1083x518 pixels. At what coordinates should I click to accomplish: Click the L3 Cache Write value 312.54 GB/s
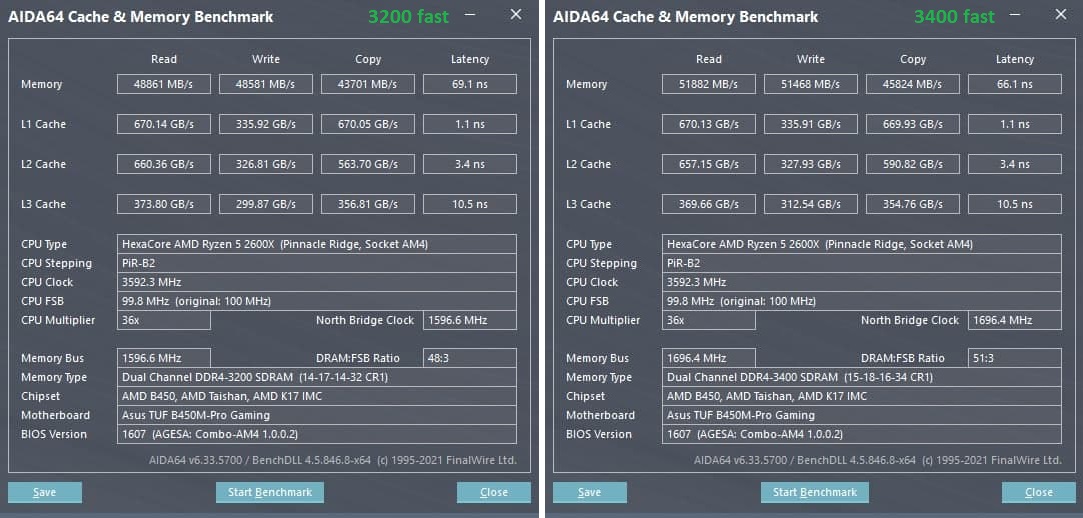point(811,204)
